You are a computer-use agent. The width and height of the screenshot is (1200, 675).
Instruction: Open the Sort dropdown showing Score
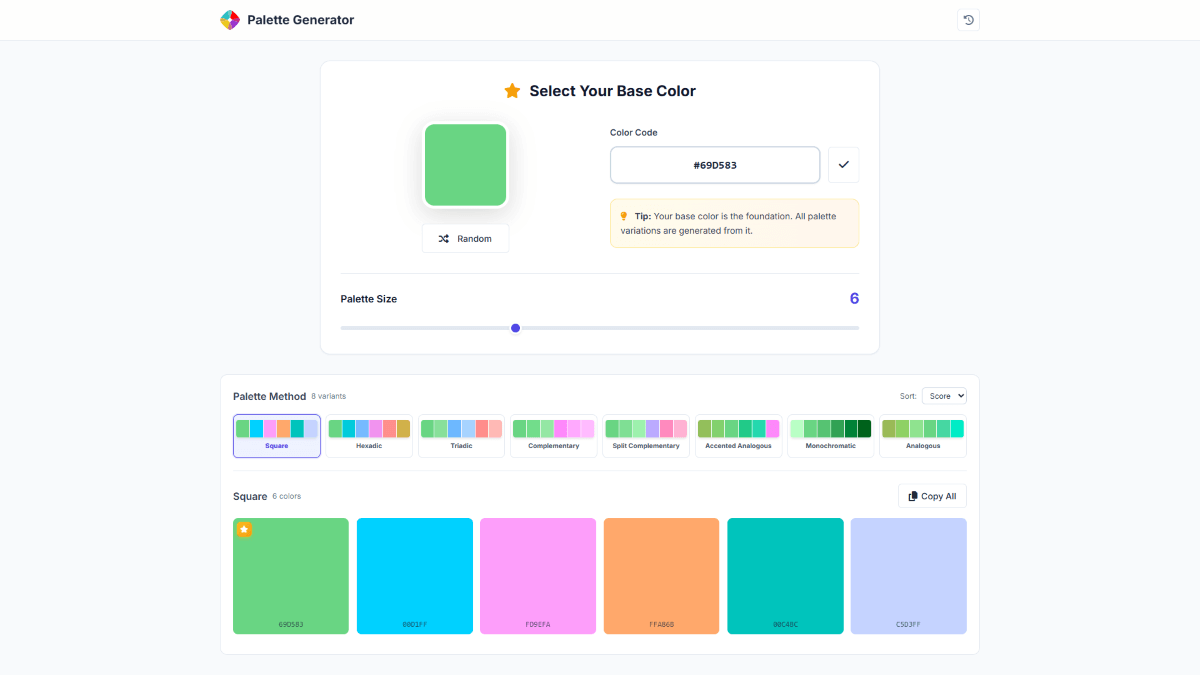click(x=944, y=395)
